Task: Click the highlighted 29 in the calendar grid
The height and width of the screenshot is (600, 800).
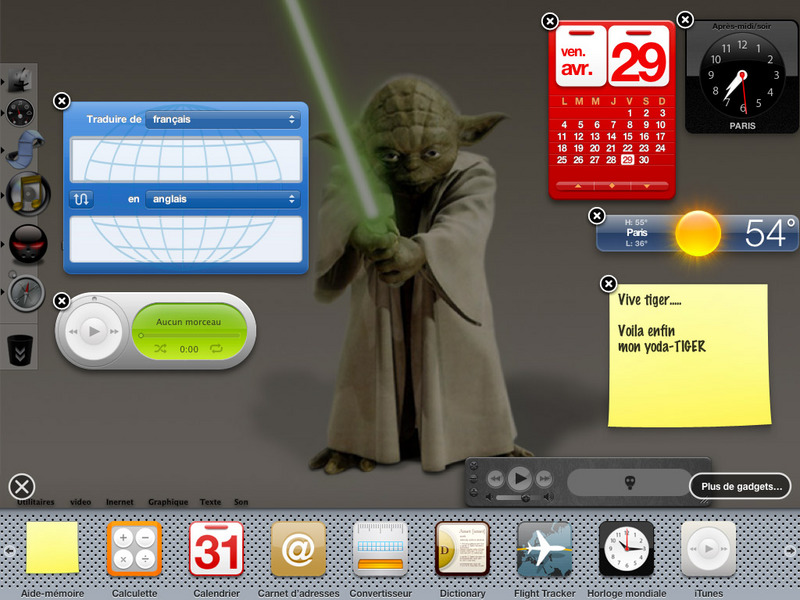Action: click(x=628, y=160)
